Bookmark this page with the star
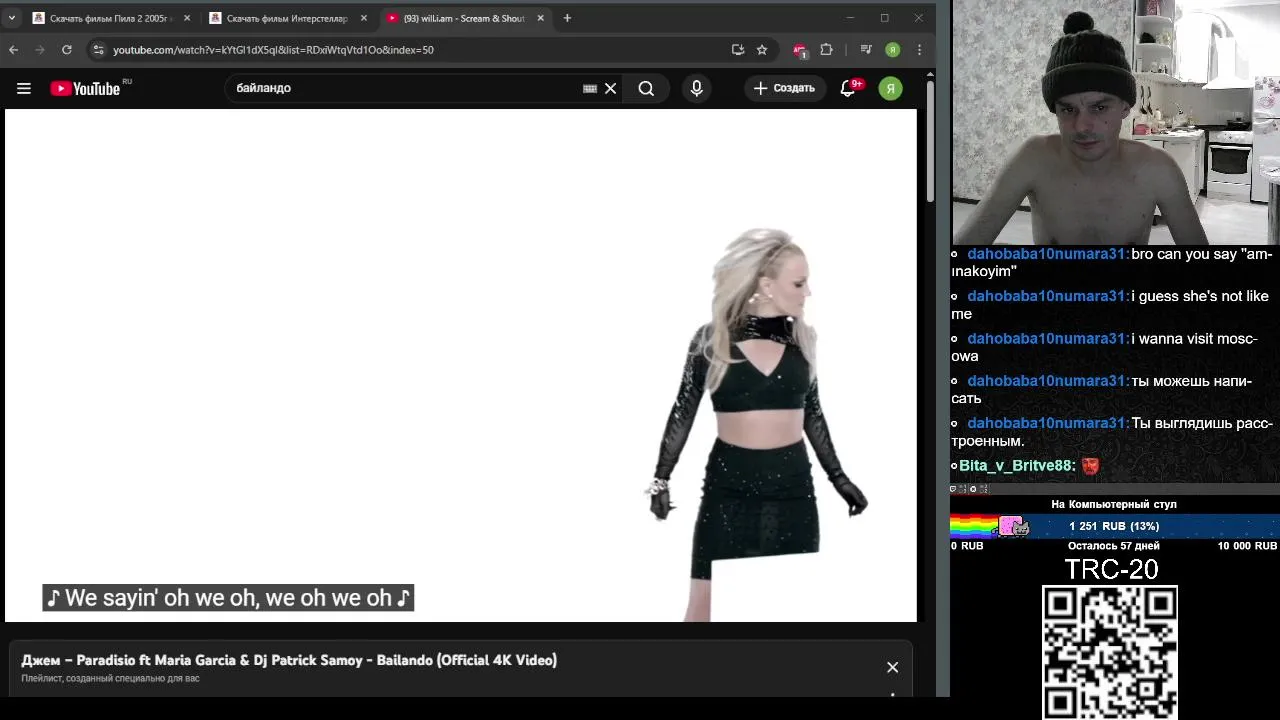Image resolution: width=1280 pixels, height=720 pixels. (762, 49)
